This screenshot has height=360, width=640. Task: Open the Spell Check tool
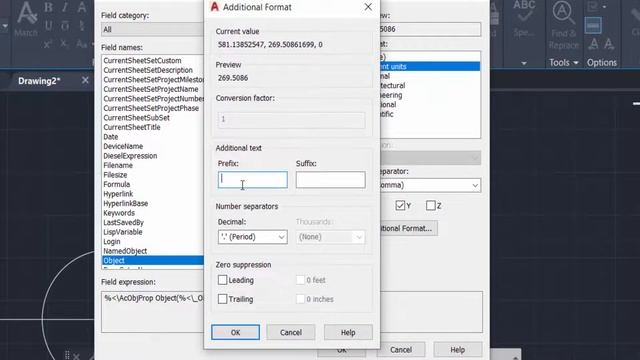[524, 18]
